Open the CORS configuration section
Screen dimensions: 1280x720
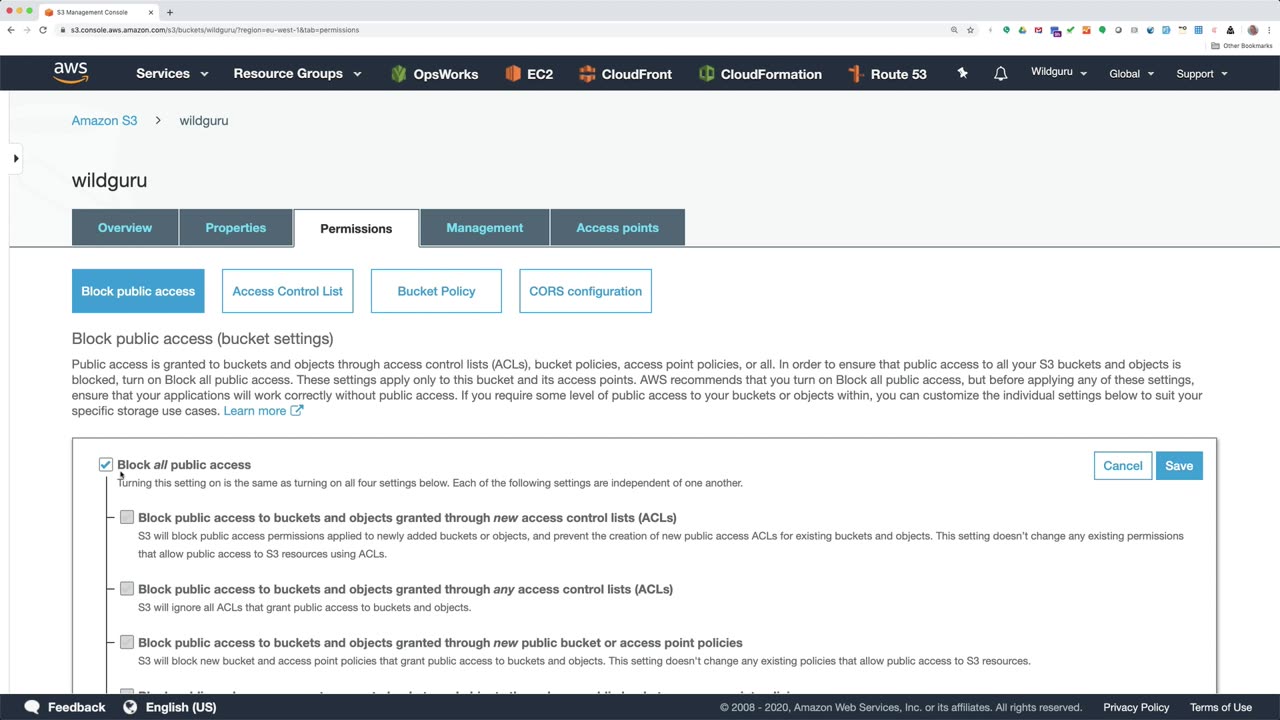tap(586, 291)
